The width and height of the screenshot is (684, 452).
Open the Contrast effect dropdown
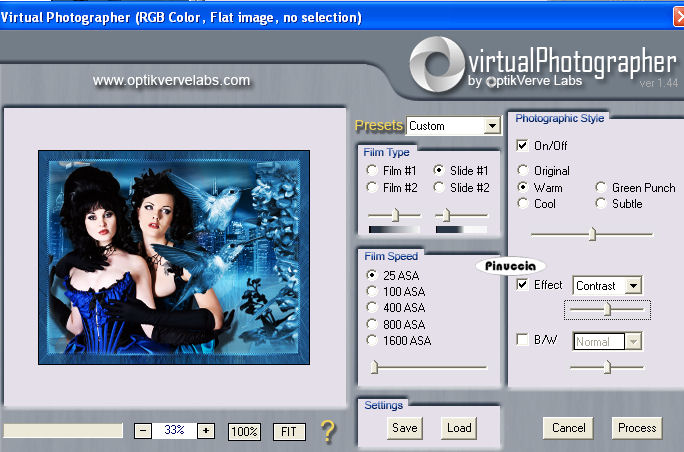pyautogui.click(x=633, y=286)
